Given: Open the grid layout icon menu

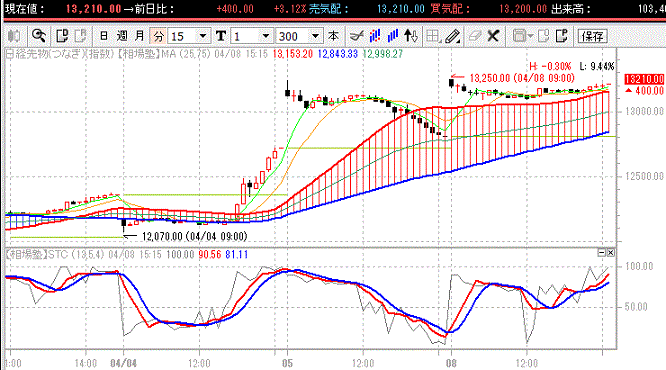Looking at the screenshot, I should click(433, 36).
